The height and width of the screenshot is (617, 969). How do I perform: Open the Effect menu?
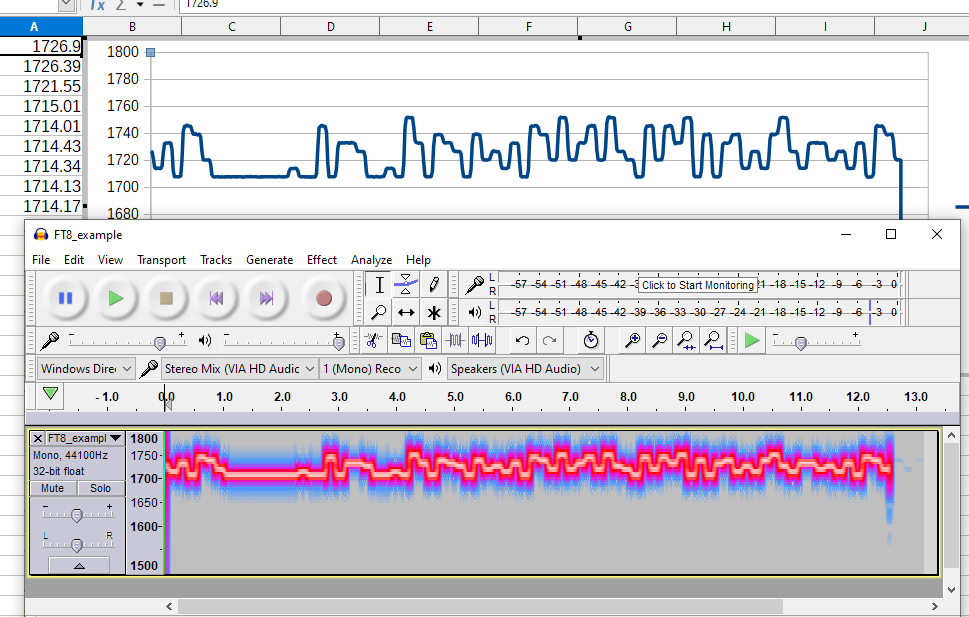(322, 260)
